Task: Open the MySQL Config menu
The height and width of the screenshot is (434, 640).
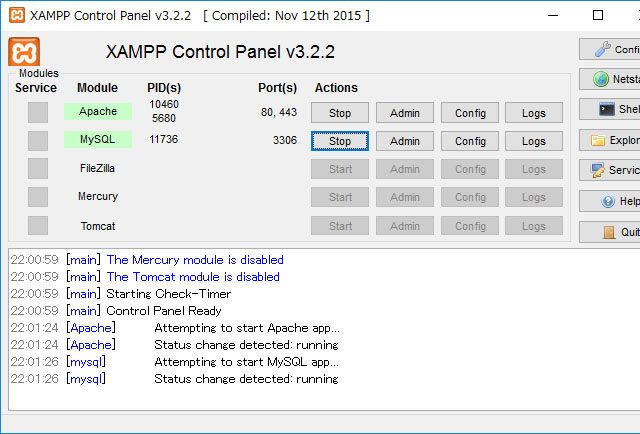Action: click(x=470, y=141)
